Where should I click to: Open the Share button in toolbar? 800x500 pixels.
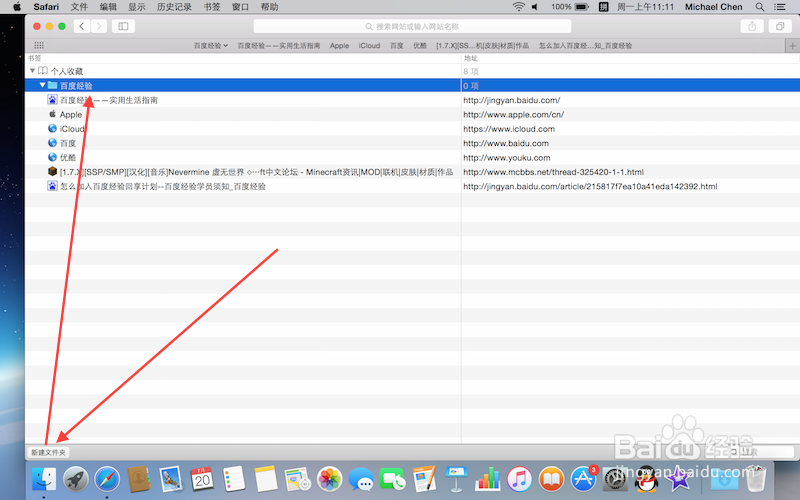pos(752,26)
